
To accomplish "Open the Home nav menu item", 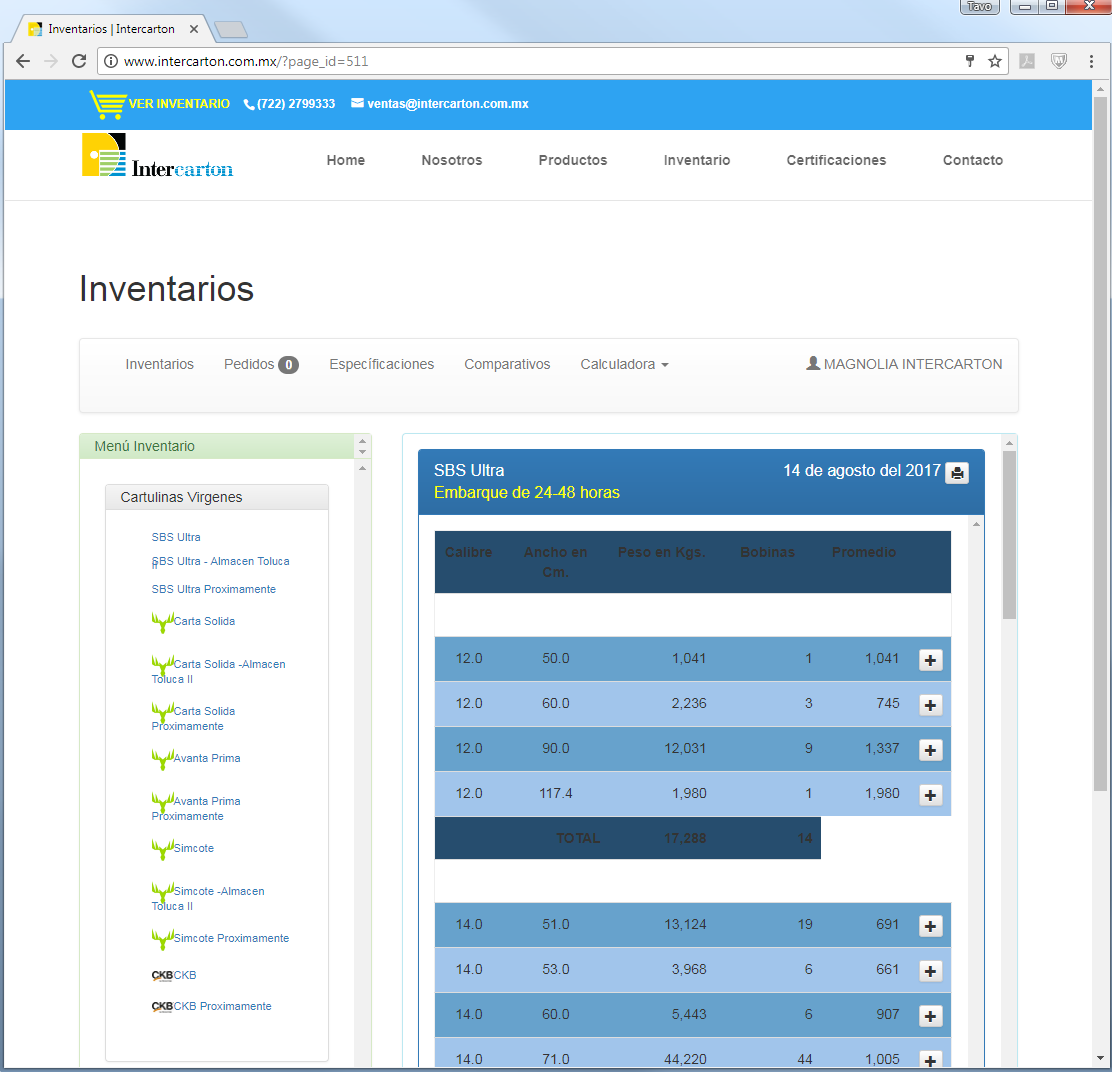I will [x=345, y=160].
